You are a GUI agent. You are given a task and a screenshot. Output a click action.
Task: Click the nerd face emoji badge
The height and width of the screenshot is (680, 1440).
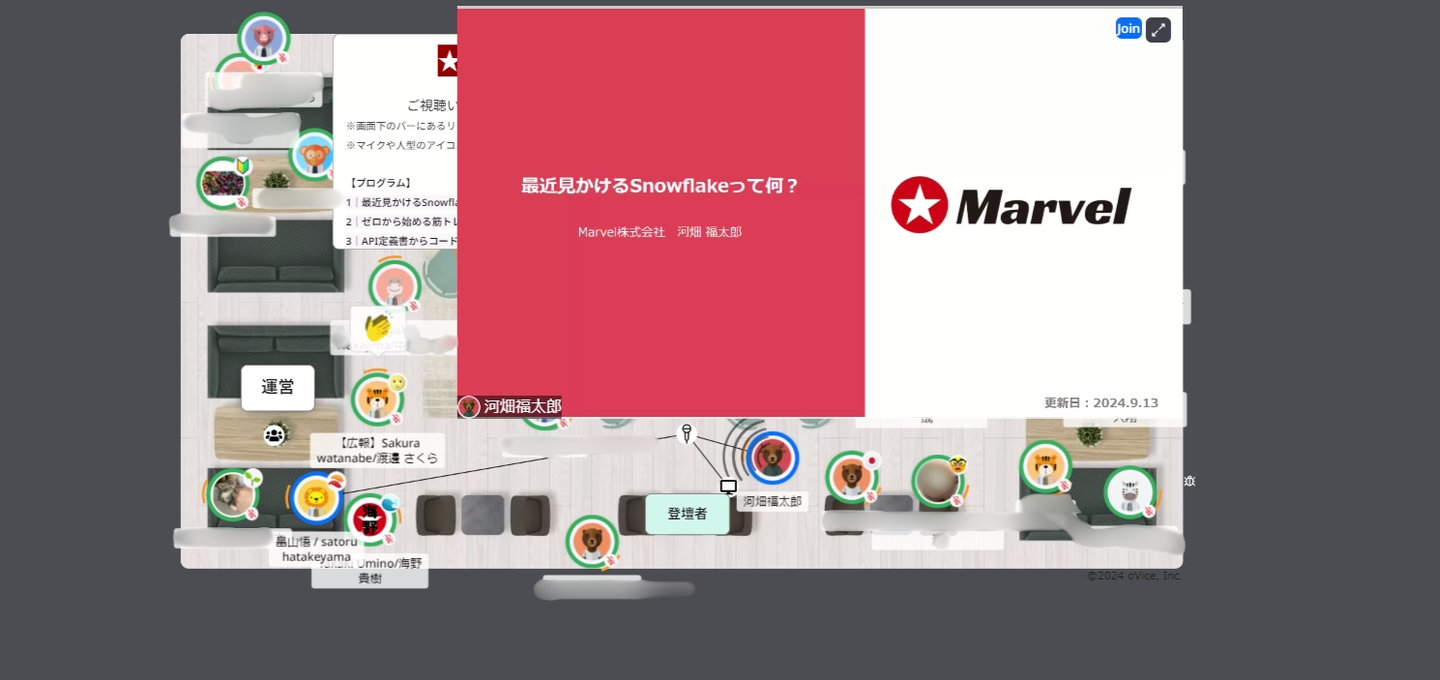pos(957,465)
